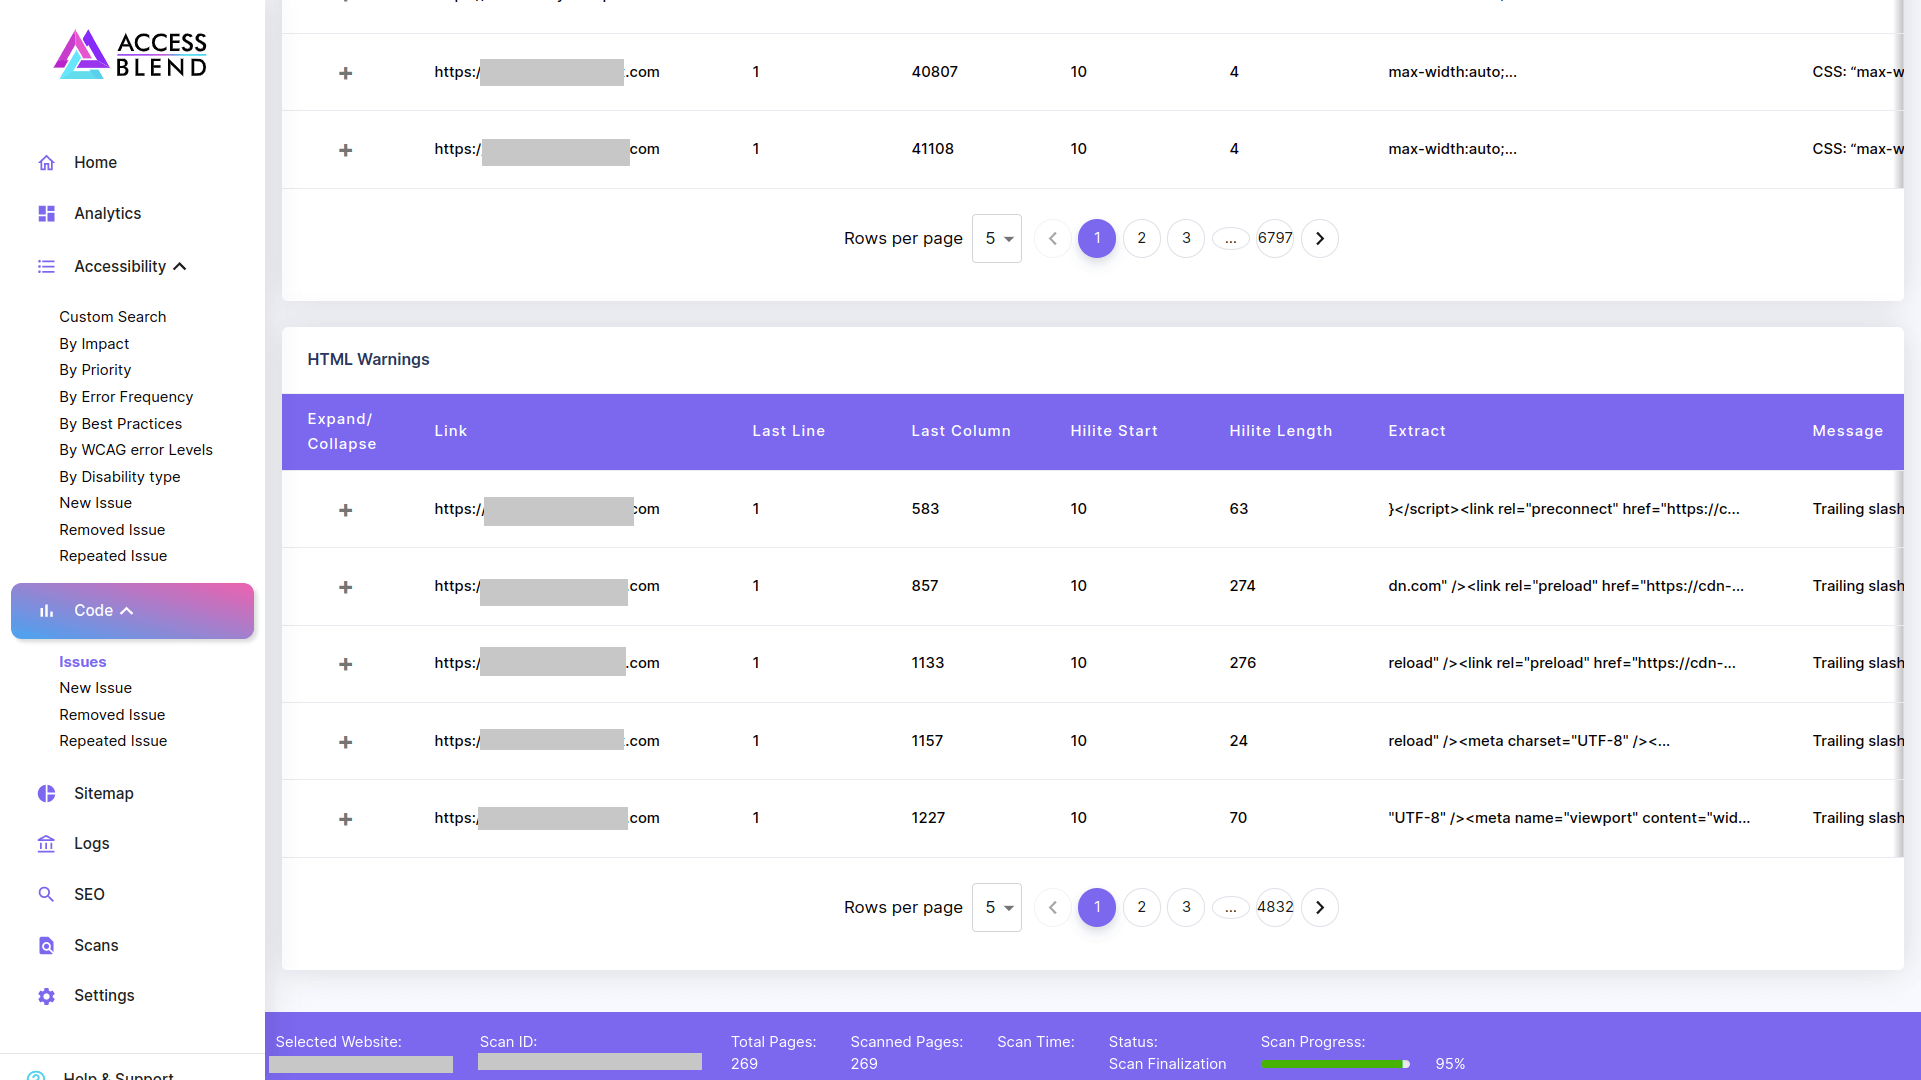Open By Disability type item
1921x1080 pixels.
pos(120,477)
